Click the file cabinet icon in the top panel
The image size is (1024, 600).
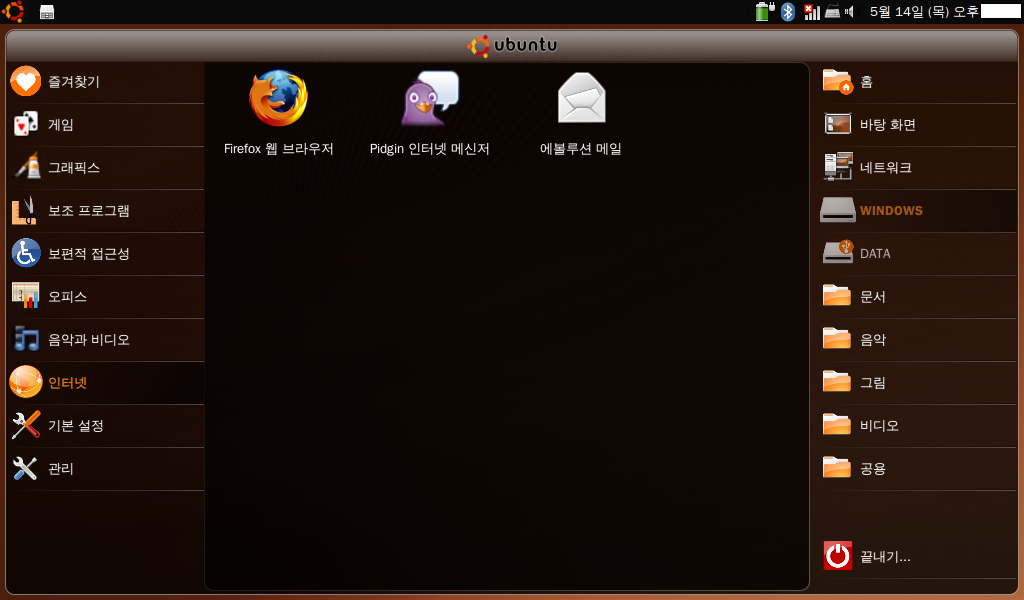coord(47,12)
